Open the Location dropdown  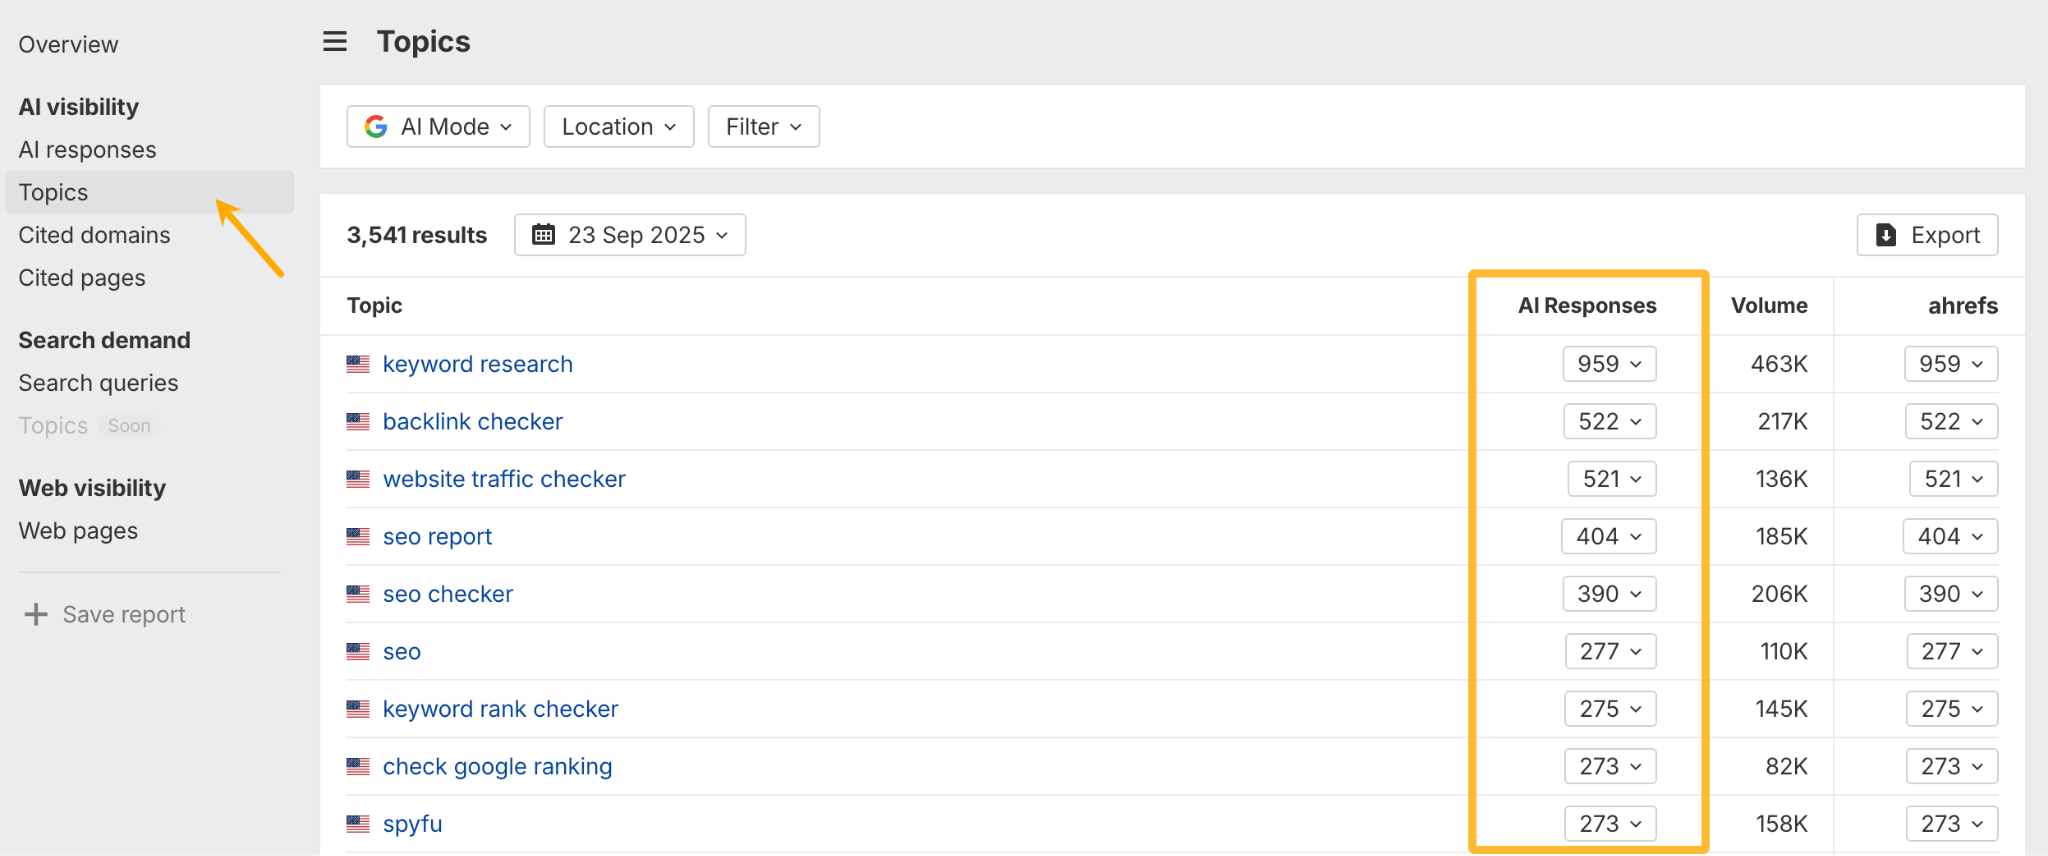pos(618,127)
